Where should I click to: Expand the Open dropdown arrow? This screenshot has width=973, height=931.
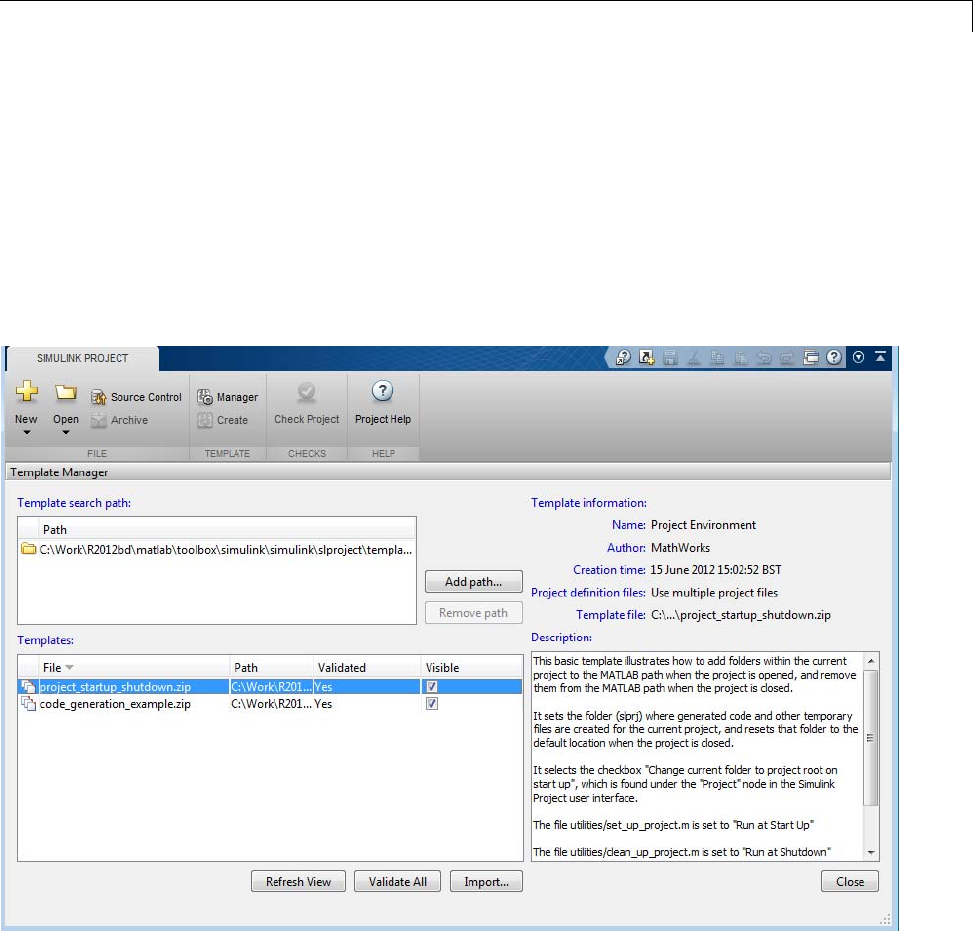pos(66,433)
